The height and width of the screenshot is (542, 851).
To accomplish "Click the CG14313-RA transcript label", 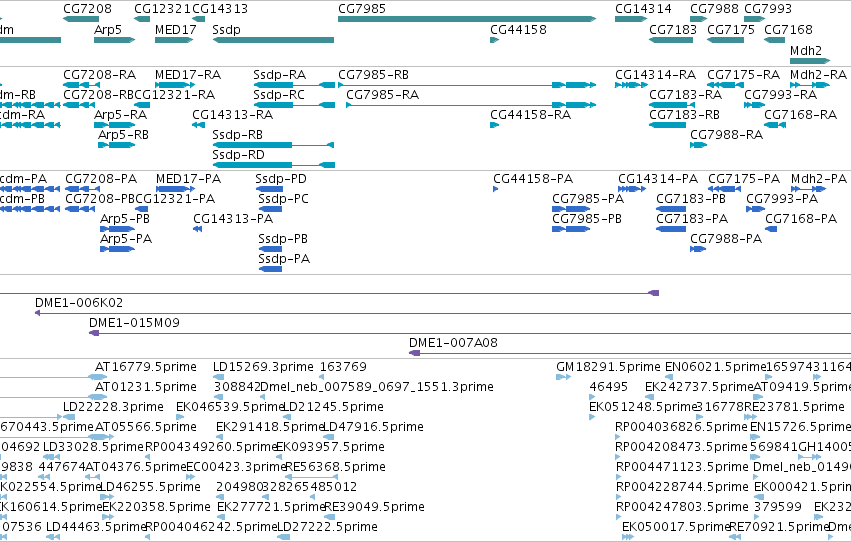I will [232, 114].
